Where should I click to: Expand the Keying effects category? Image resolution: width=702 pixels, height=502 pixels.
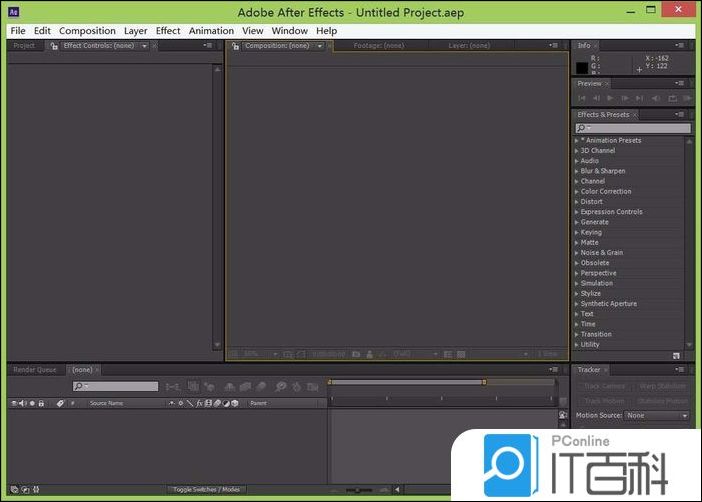577,232
